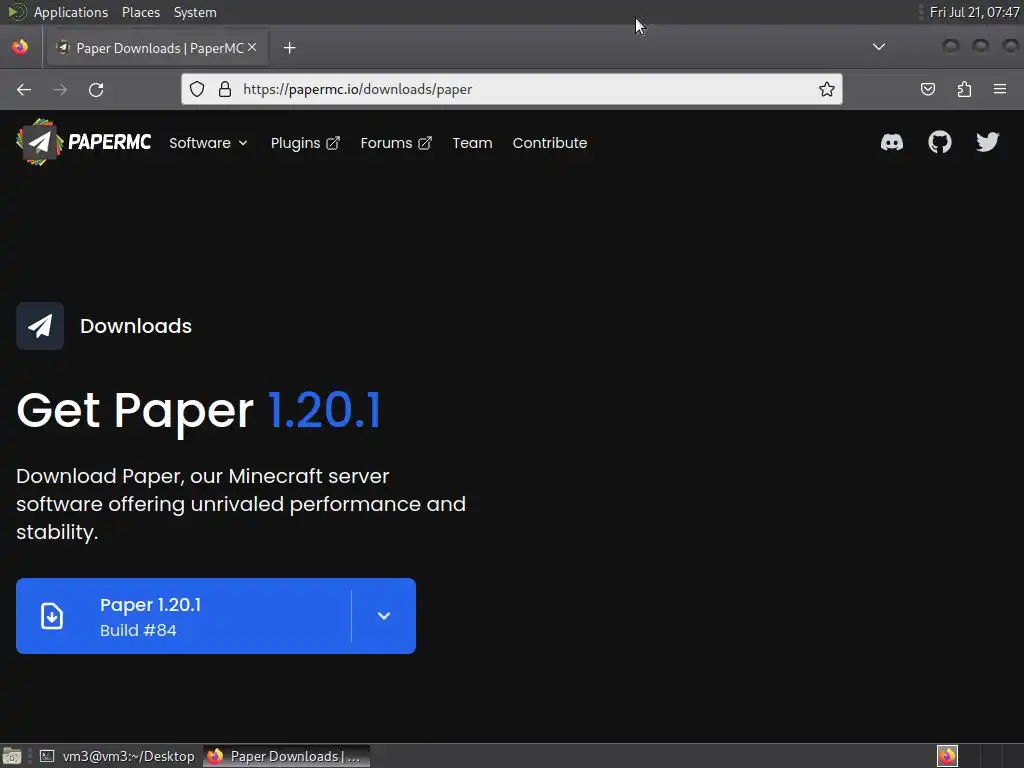Bookmark the page with the star icon
The width and height of the screenshot is (1024, 768).
coord(827,89)
